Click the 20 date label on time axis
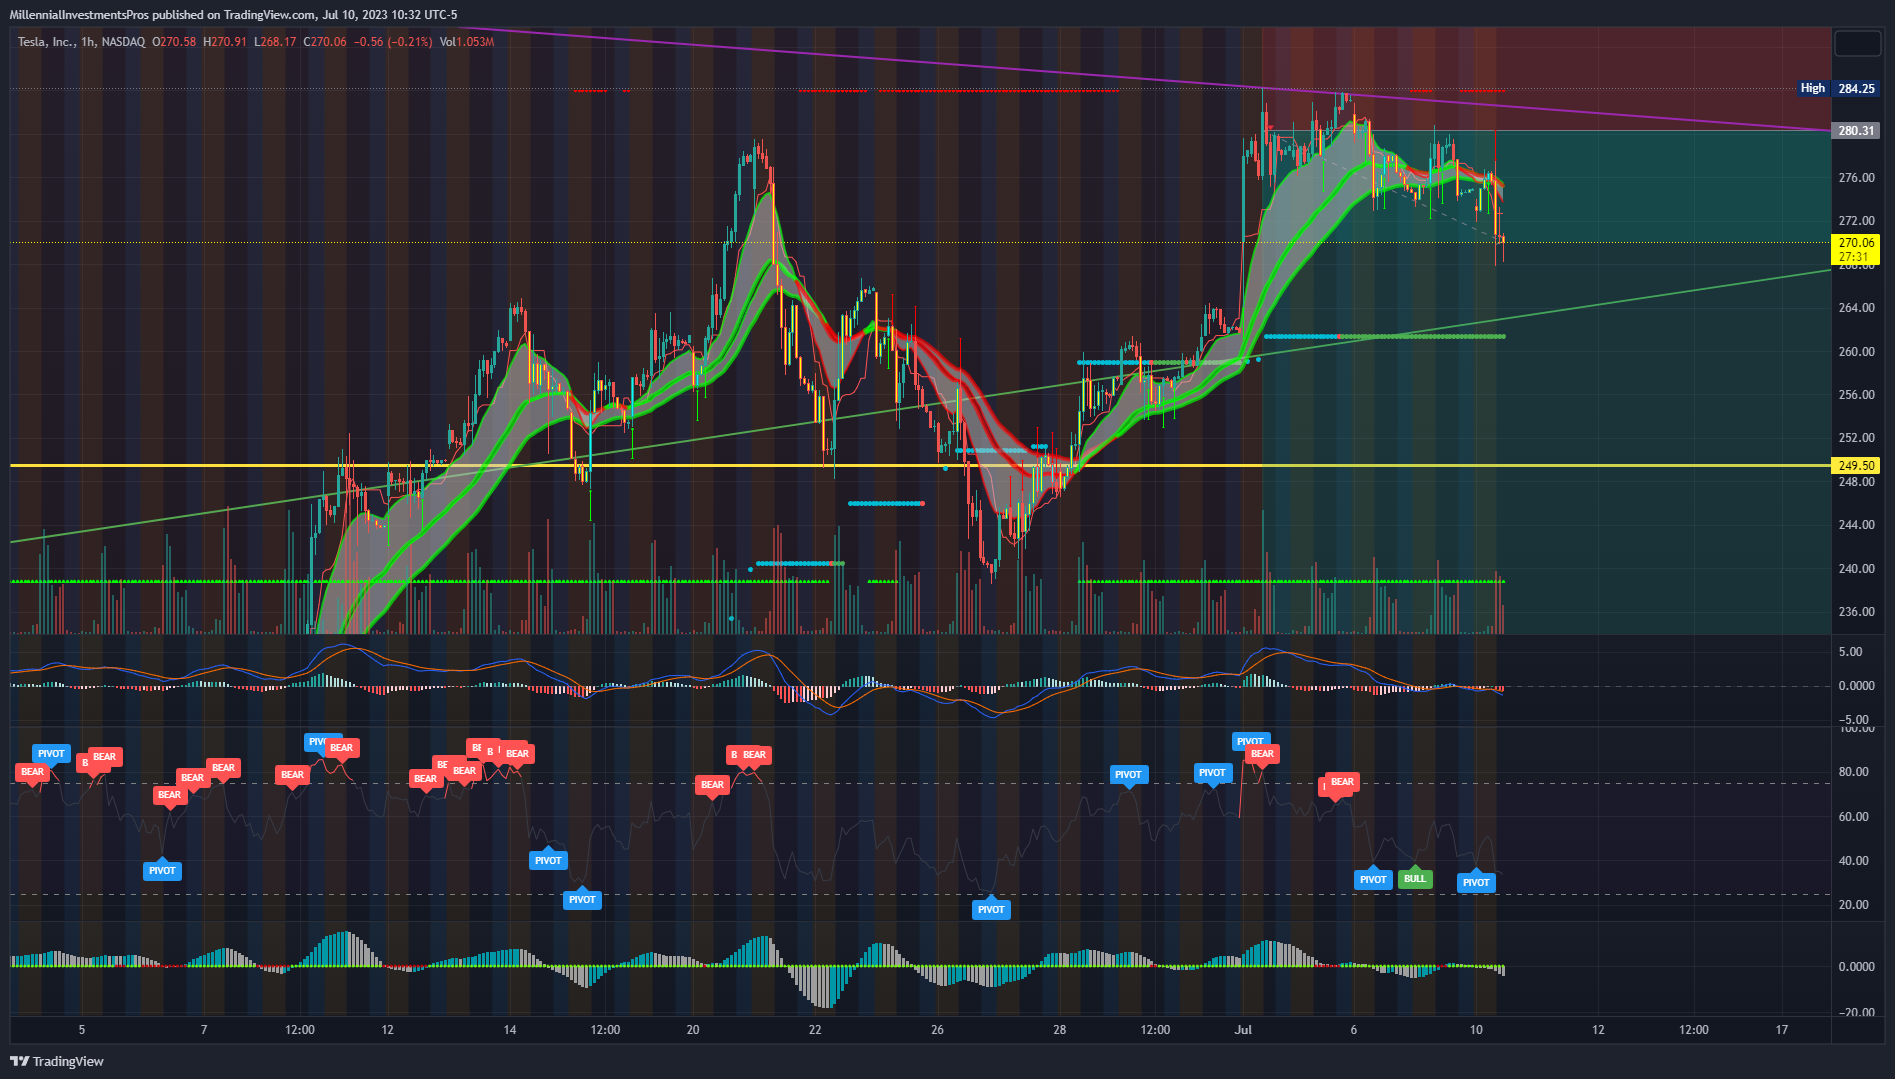1895x1079 pixels. [x=693, y=1030]
